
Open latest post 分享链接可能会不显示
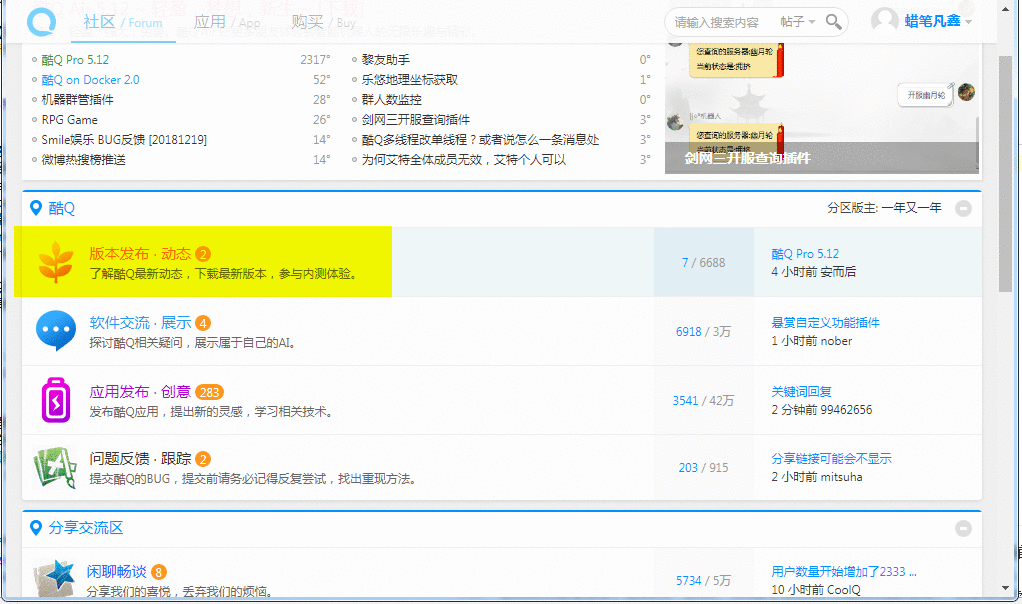831,459
